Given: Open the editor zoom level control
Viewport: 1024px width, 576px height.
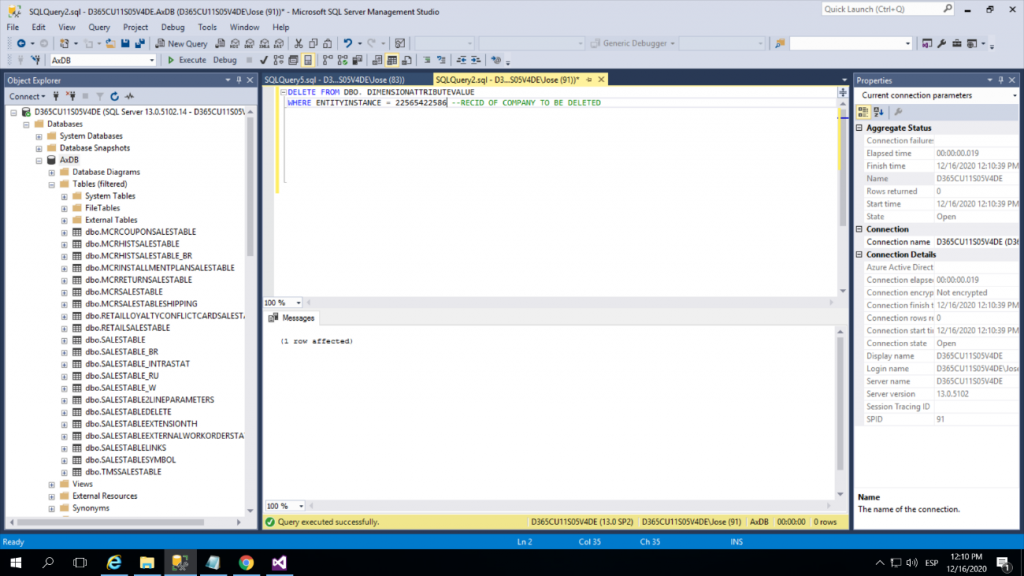Looking at the screenshot, I should click(x=282, y=303).
